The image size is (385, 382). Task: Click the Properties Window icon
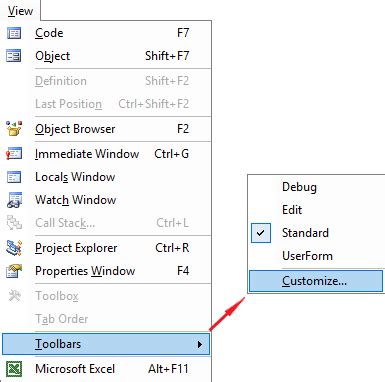(14, 271)
